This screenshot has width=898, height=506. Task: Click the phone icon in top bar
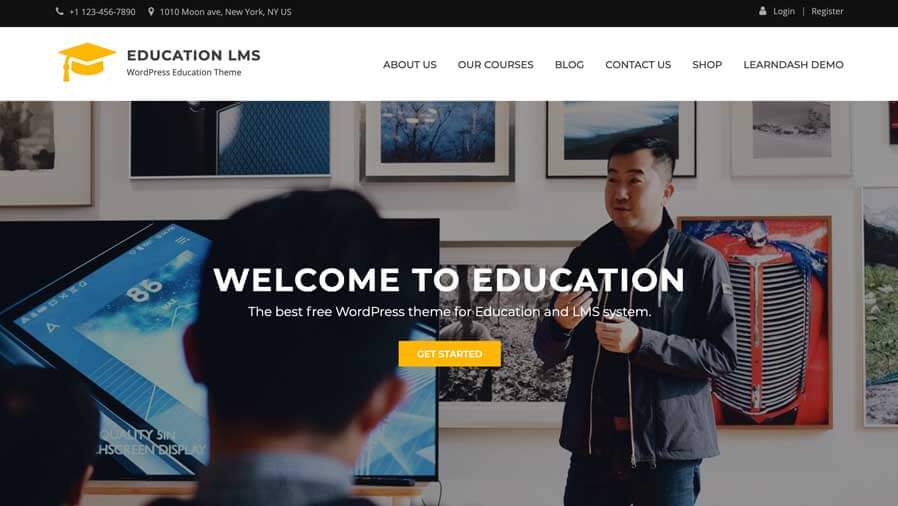pyautogui.click(x=60, y=11)
